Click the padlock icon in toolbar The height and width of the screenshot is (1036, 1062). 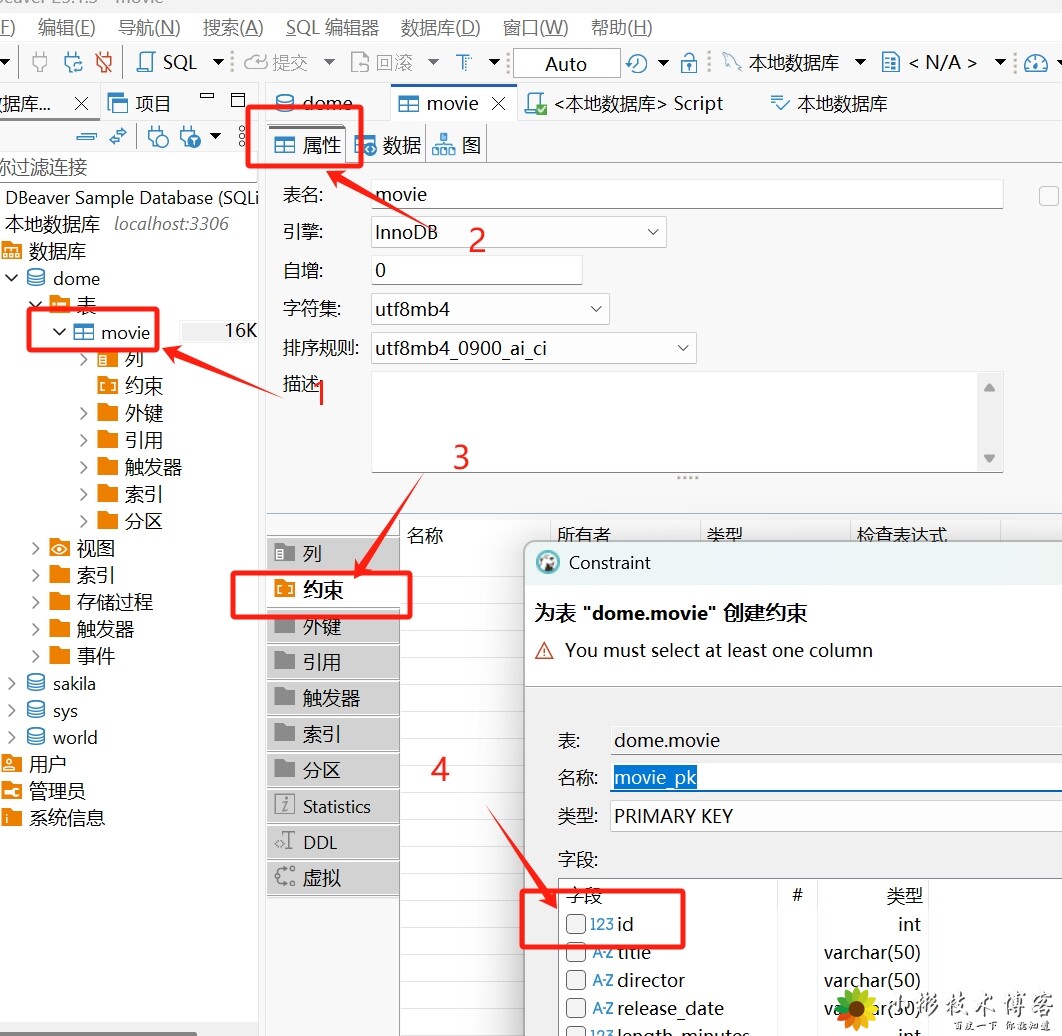tap(689, 63)
